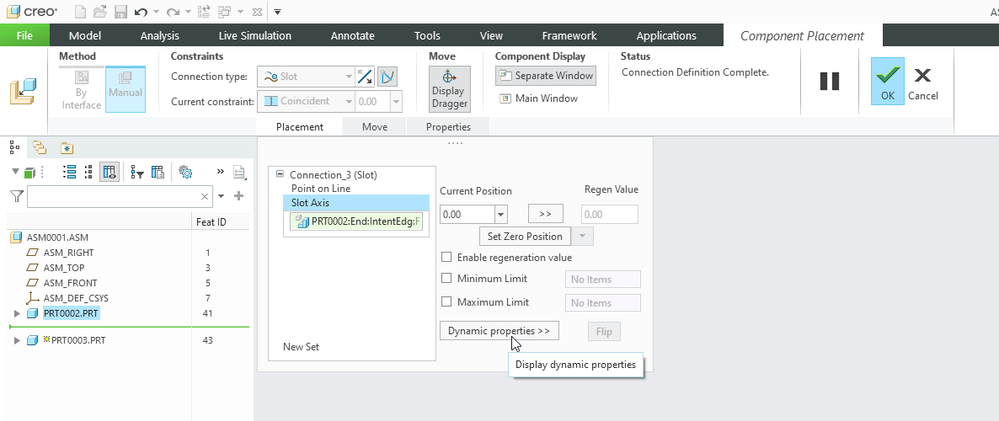Switch to the Framework ribbon tab
This screenshot has width=999, height=421.
(x=569, y=36)
